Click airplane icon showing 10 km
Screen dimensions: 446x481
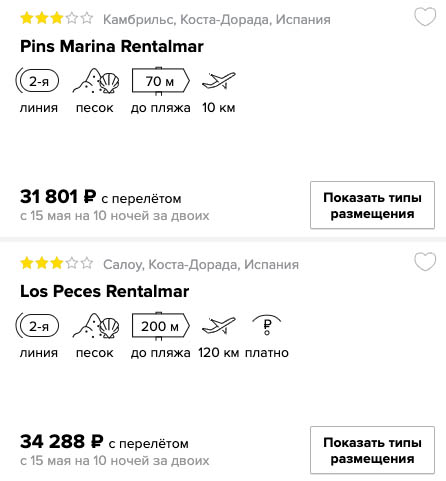pyautogui.click(x=219, y=81)
